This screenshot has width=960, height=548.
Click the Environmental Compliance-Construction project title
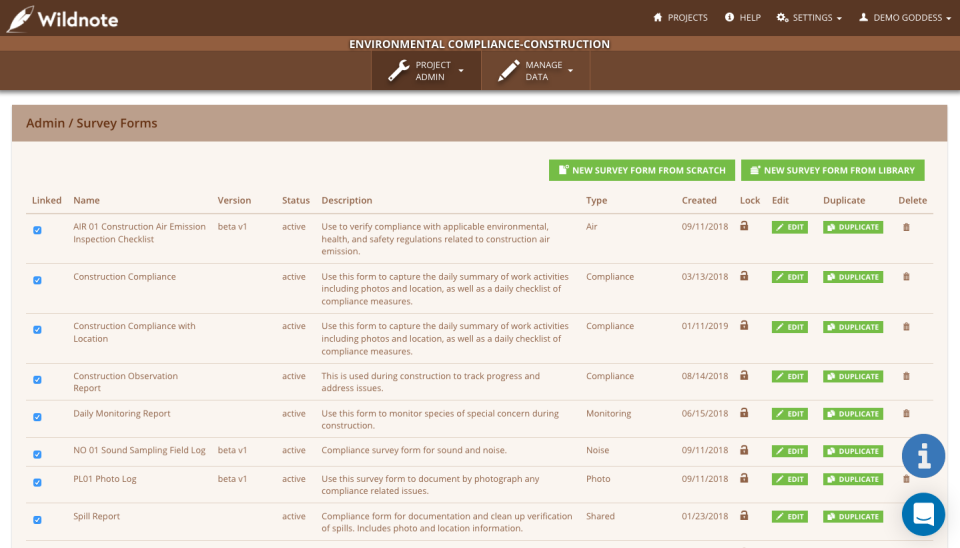pos(479,44)
